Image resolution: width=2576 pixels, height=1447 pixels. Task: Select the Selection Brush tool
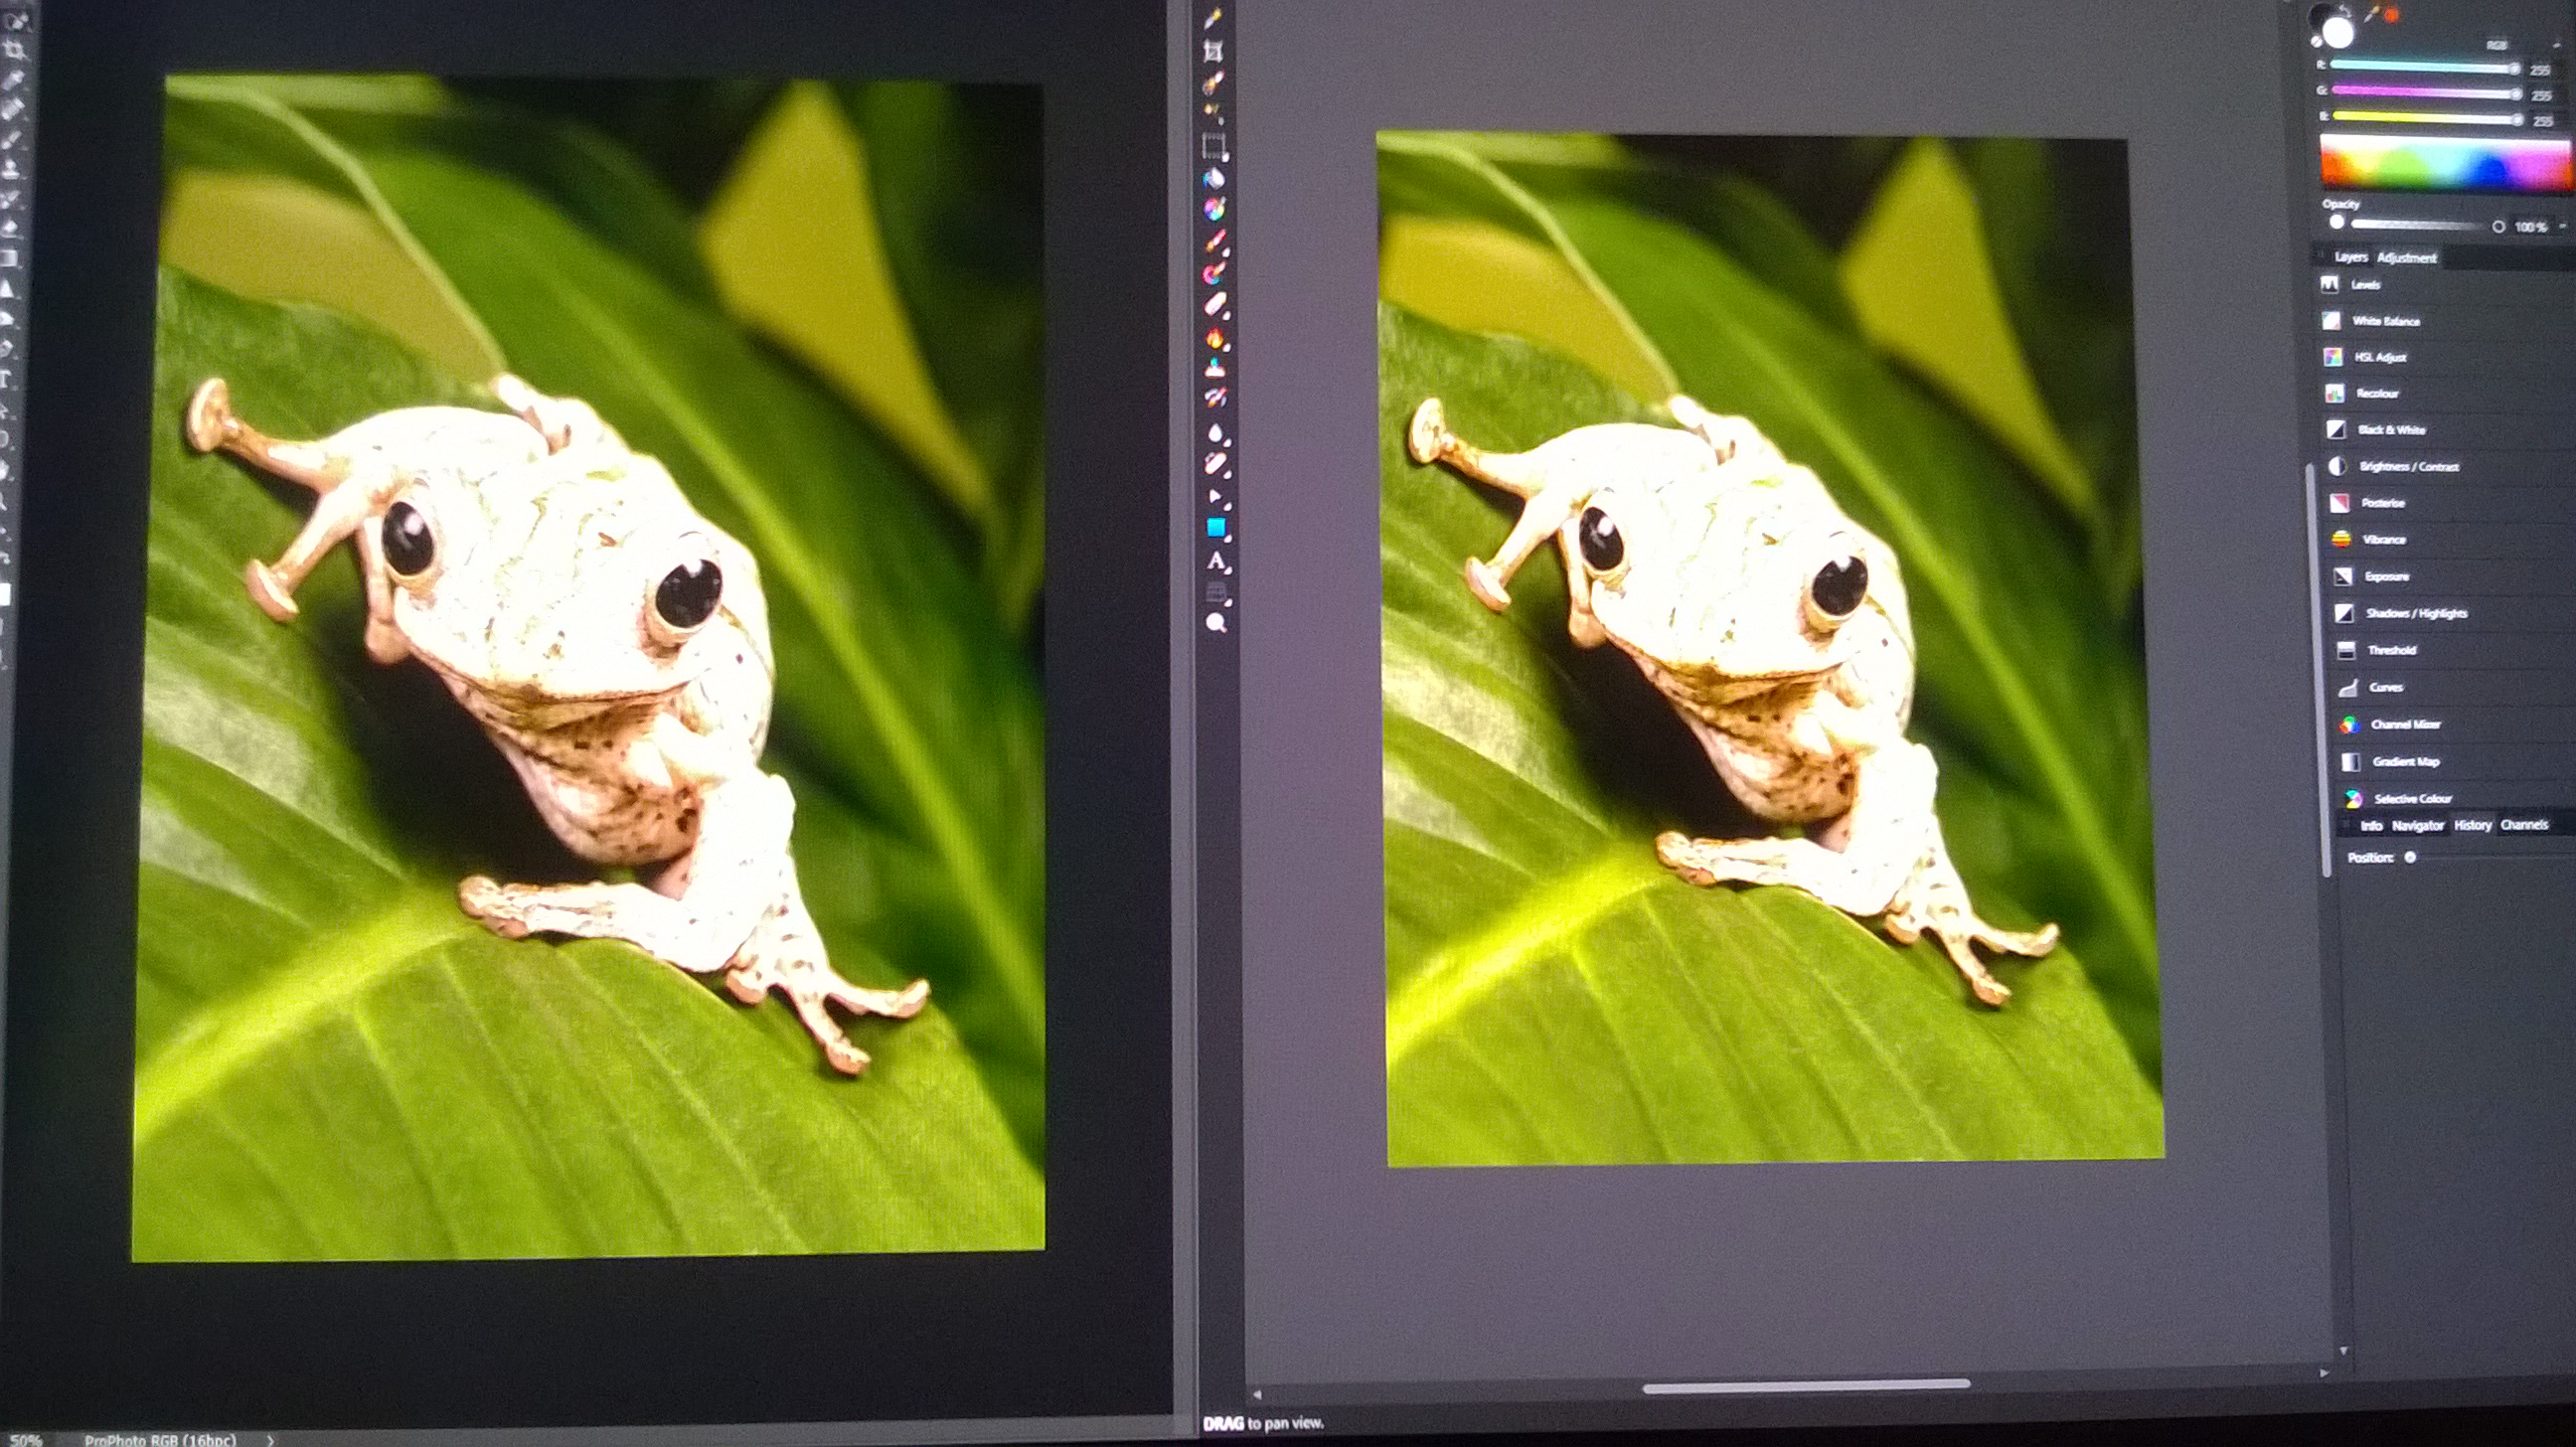(x=1213, y=82)
